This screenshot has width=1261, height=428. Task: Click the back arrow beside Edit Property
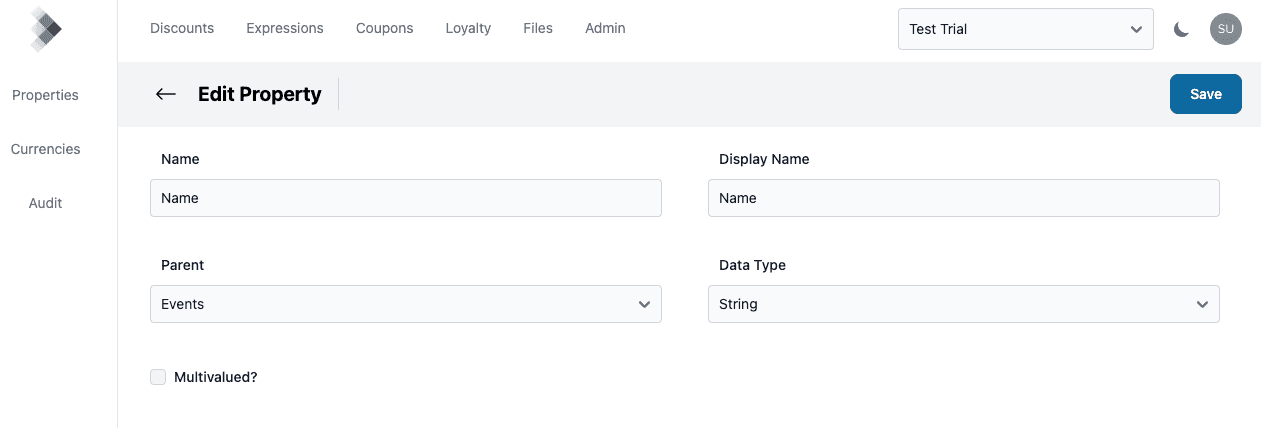[166, 94]
